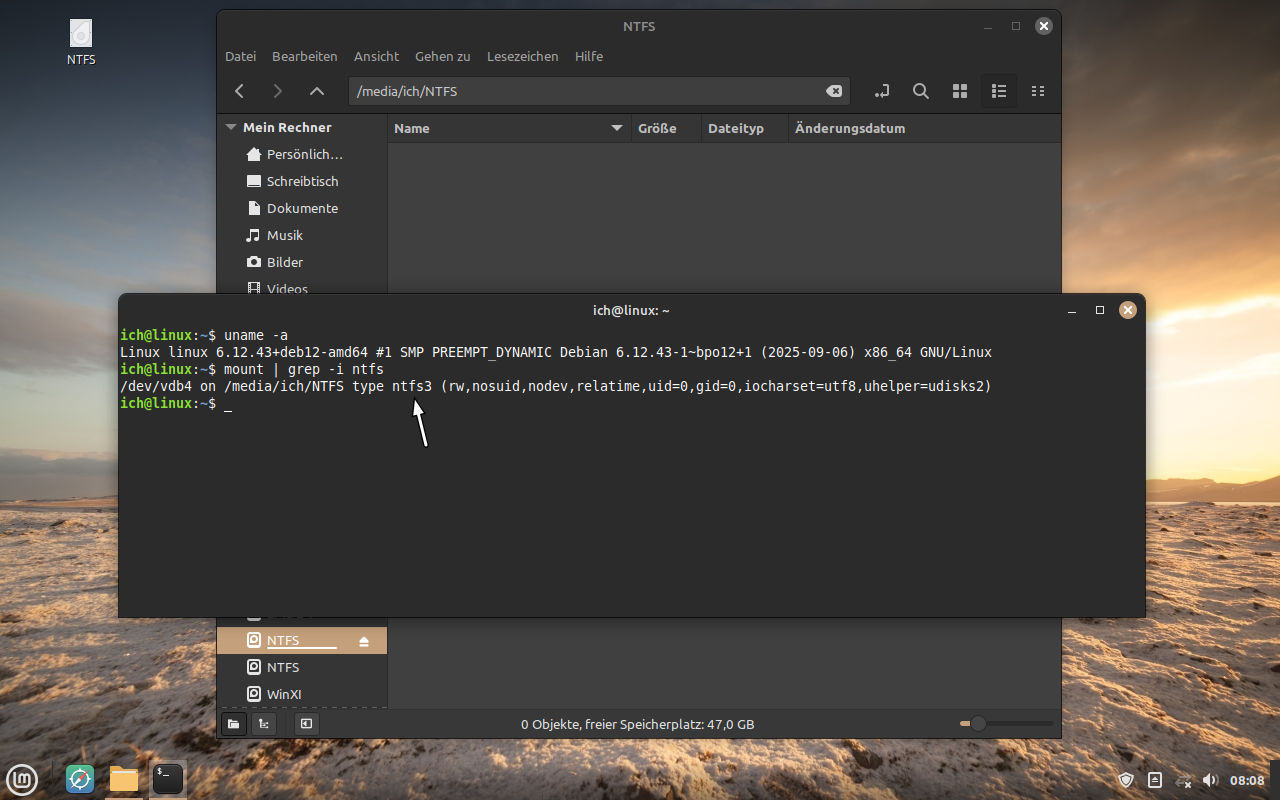The image size is (1280, 800).
Task: Open the Ansicht menu
Action: pos(376,57)
